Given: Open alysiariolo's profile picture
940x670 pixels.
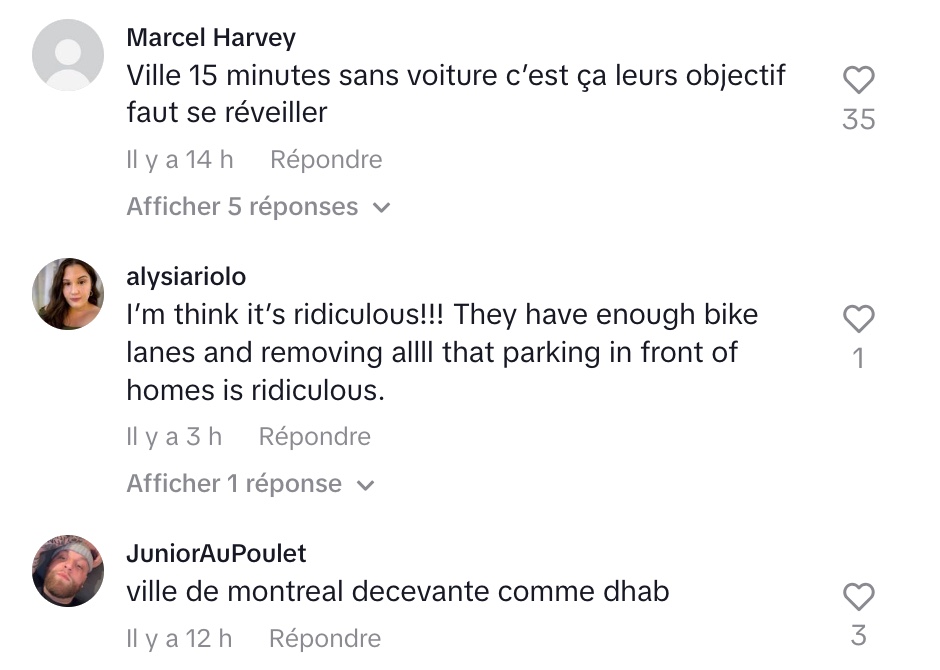Looking at the screenshot, I should [x=68, y=294].
